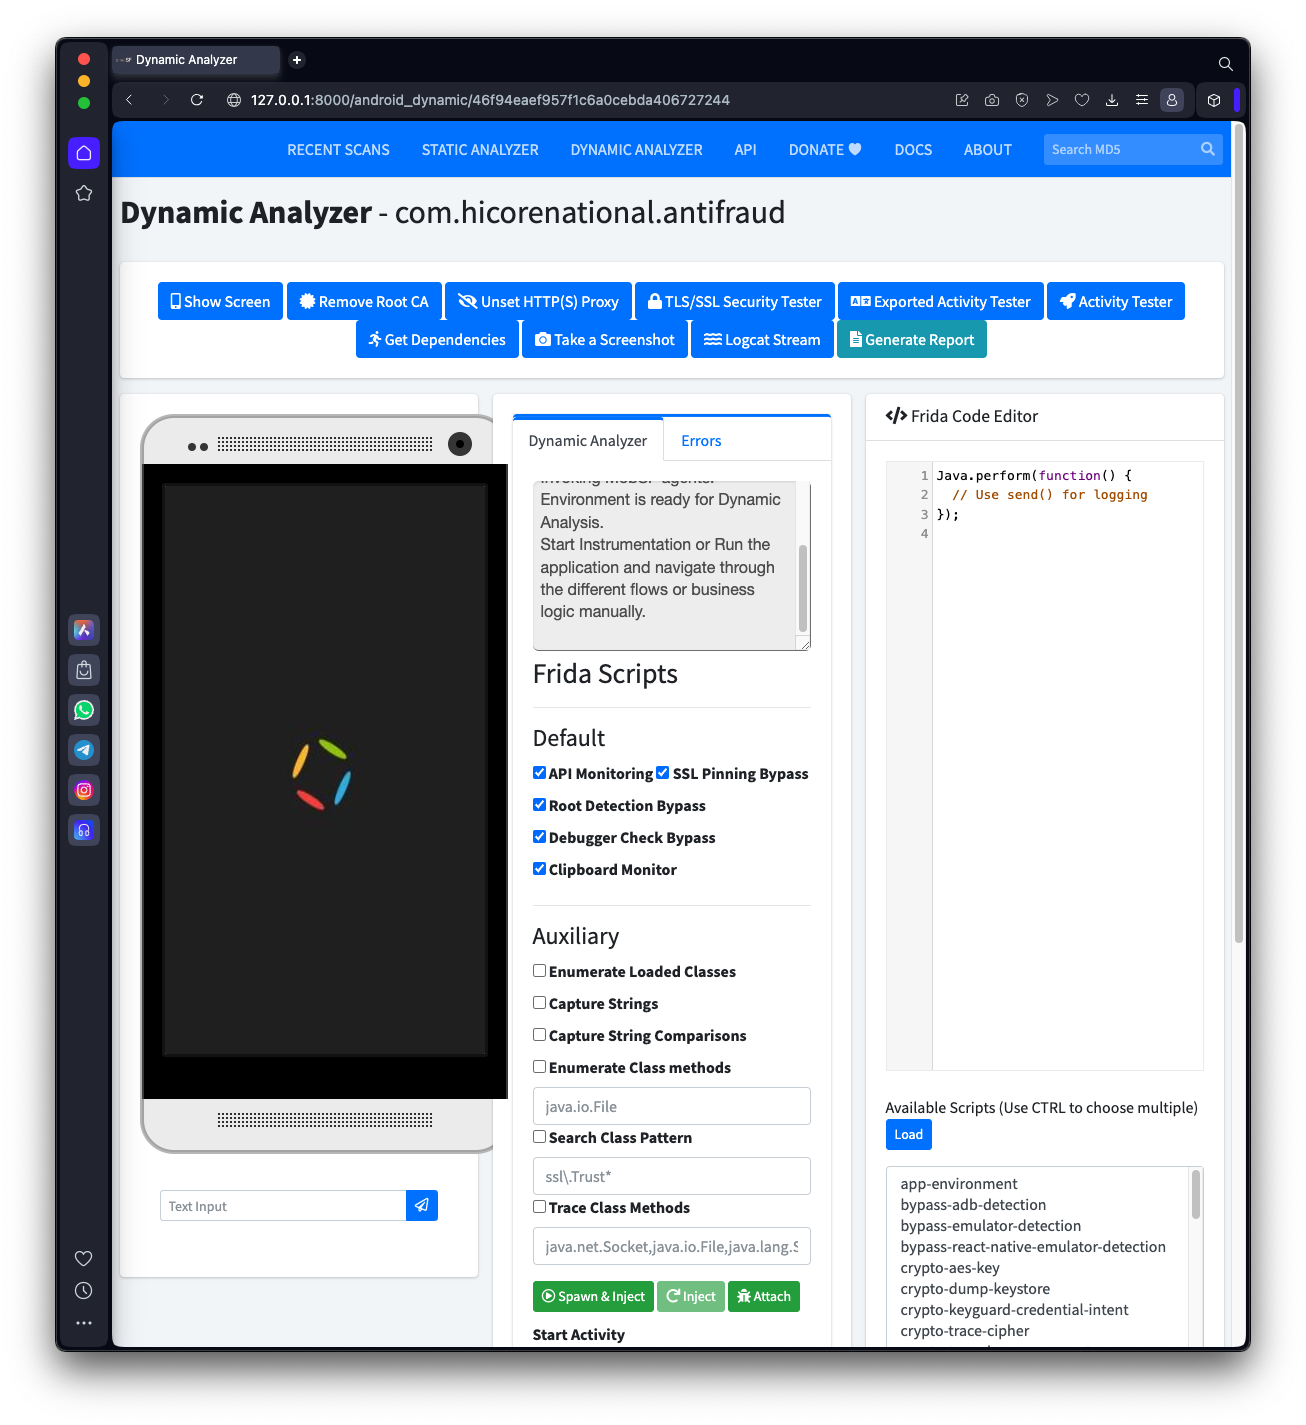Screen dimensions: 1306x1425
Task: Click the camera snapshot icon in address bar
Action: 992,100
